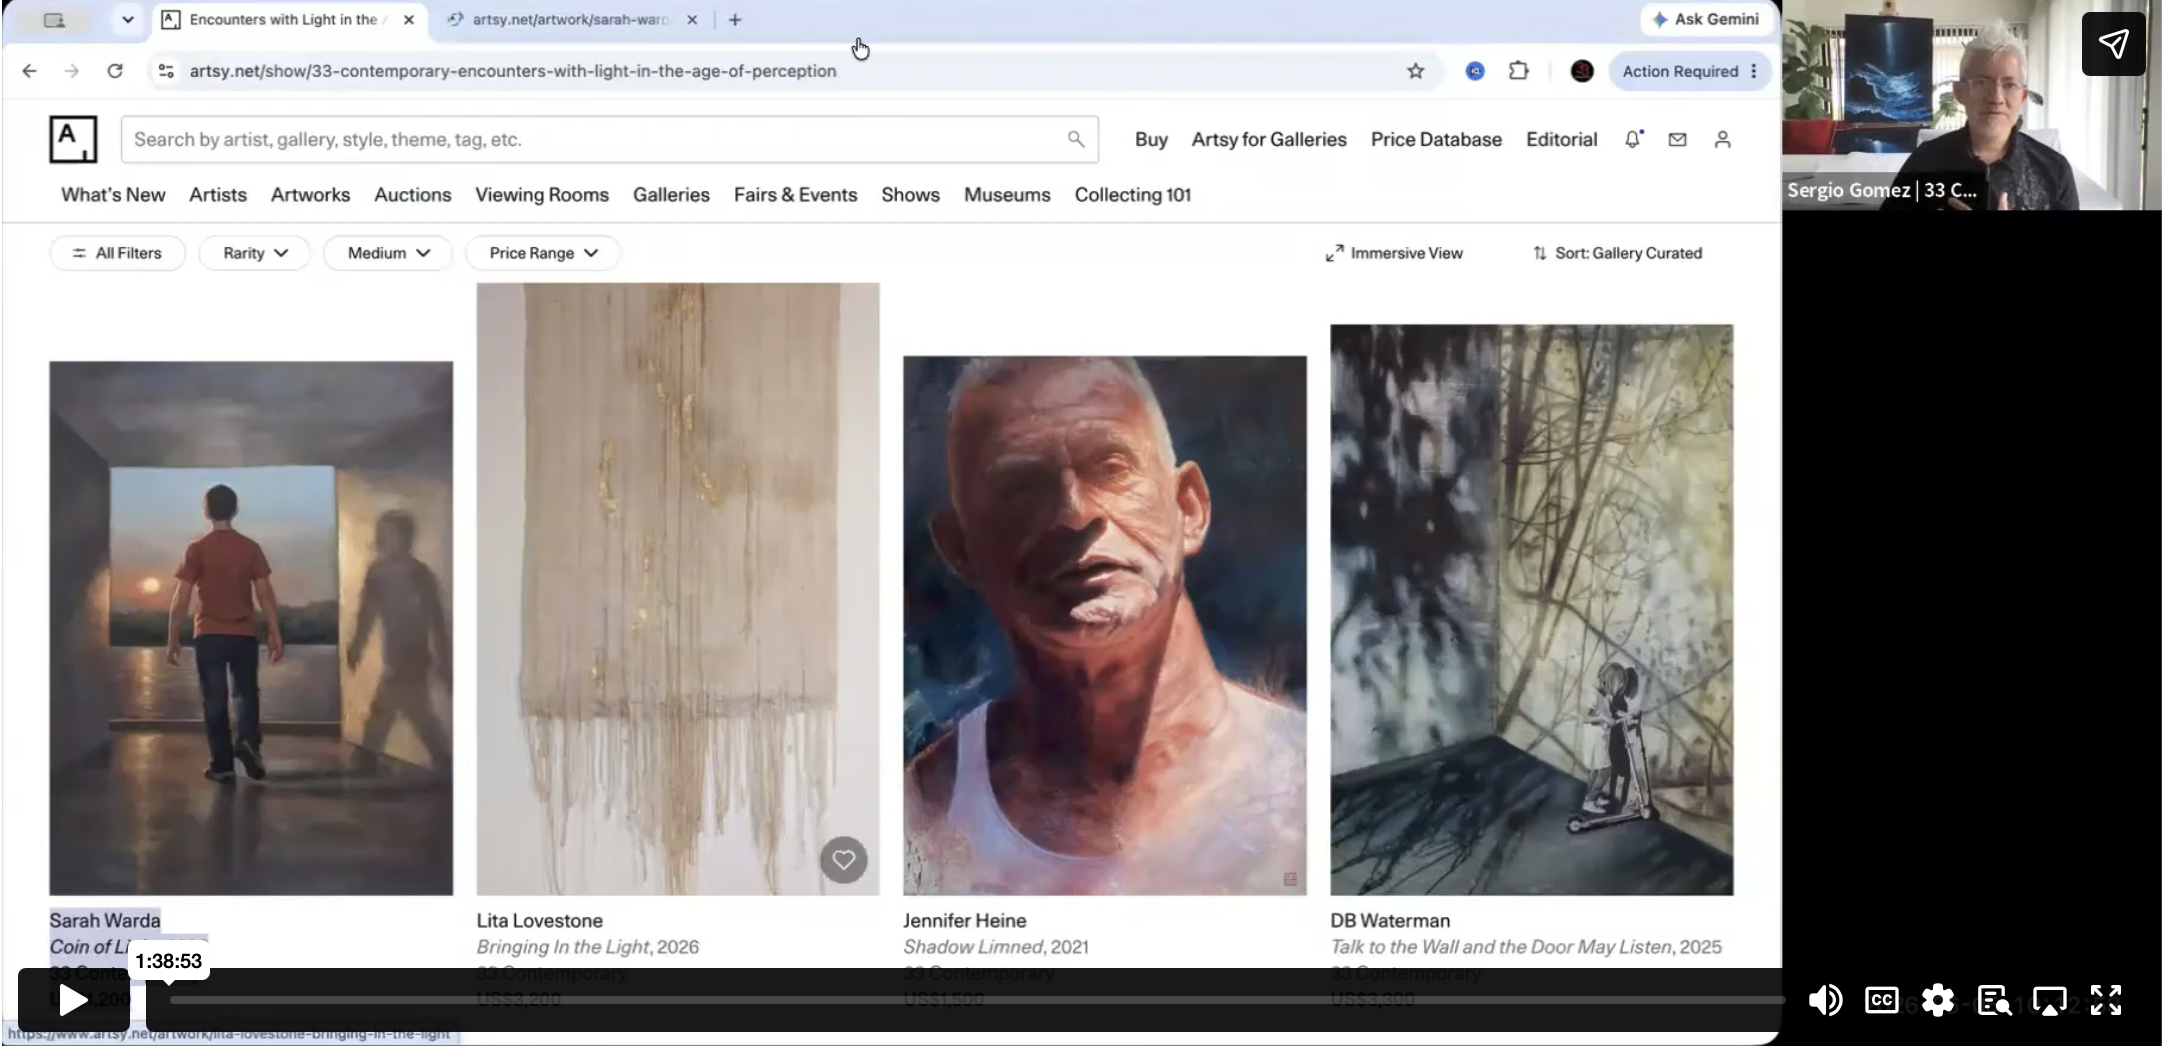Switch to the artsy.net/artwork tab

[x=571, y=20]
